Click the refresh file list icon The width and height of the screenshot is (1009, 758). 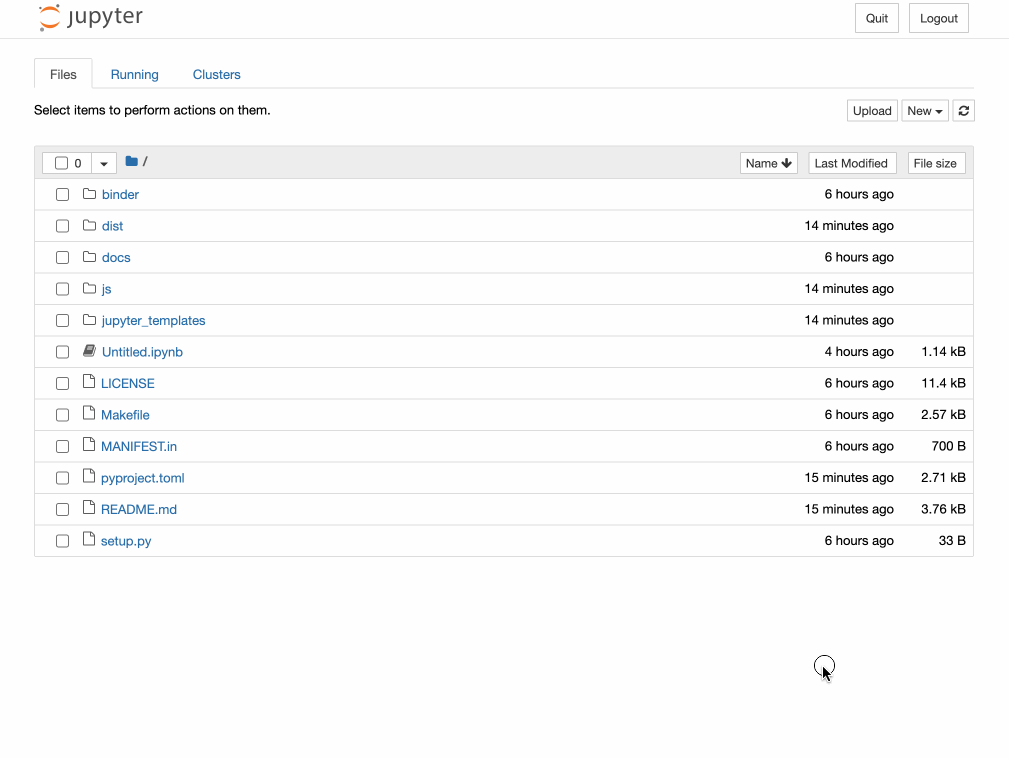click(x=963, y=110)
